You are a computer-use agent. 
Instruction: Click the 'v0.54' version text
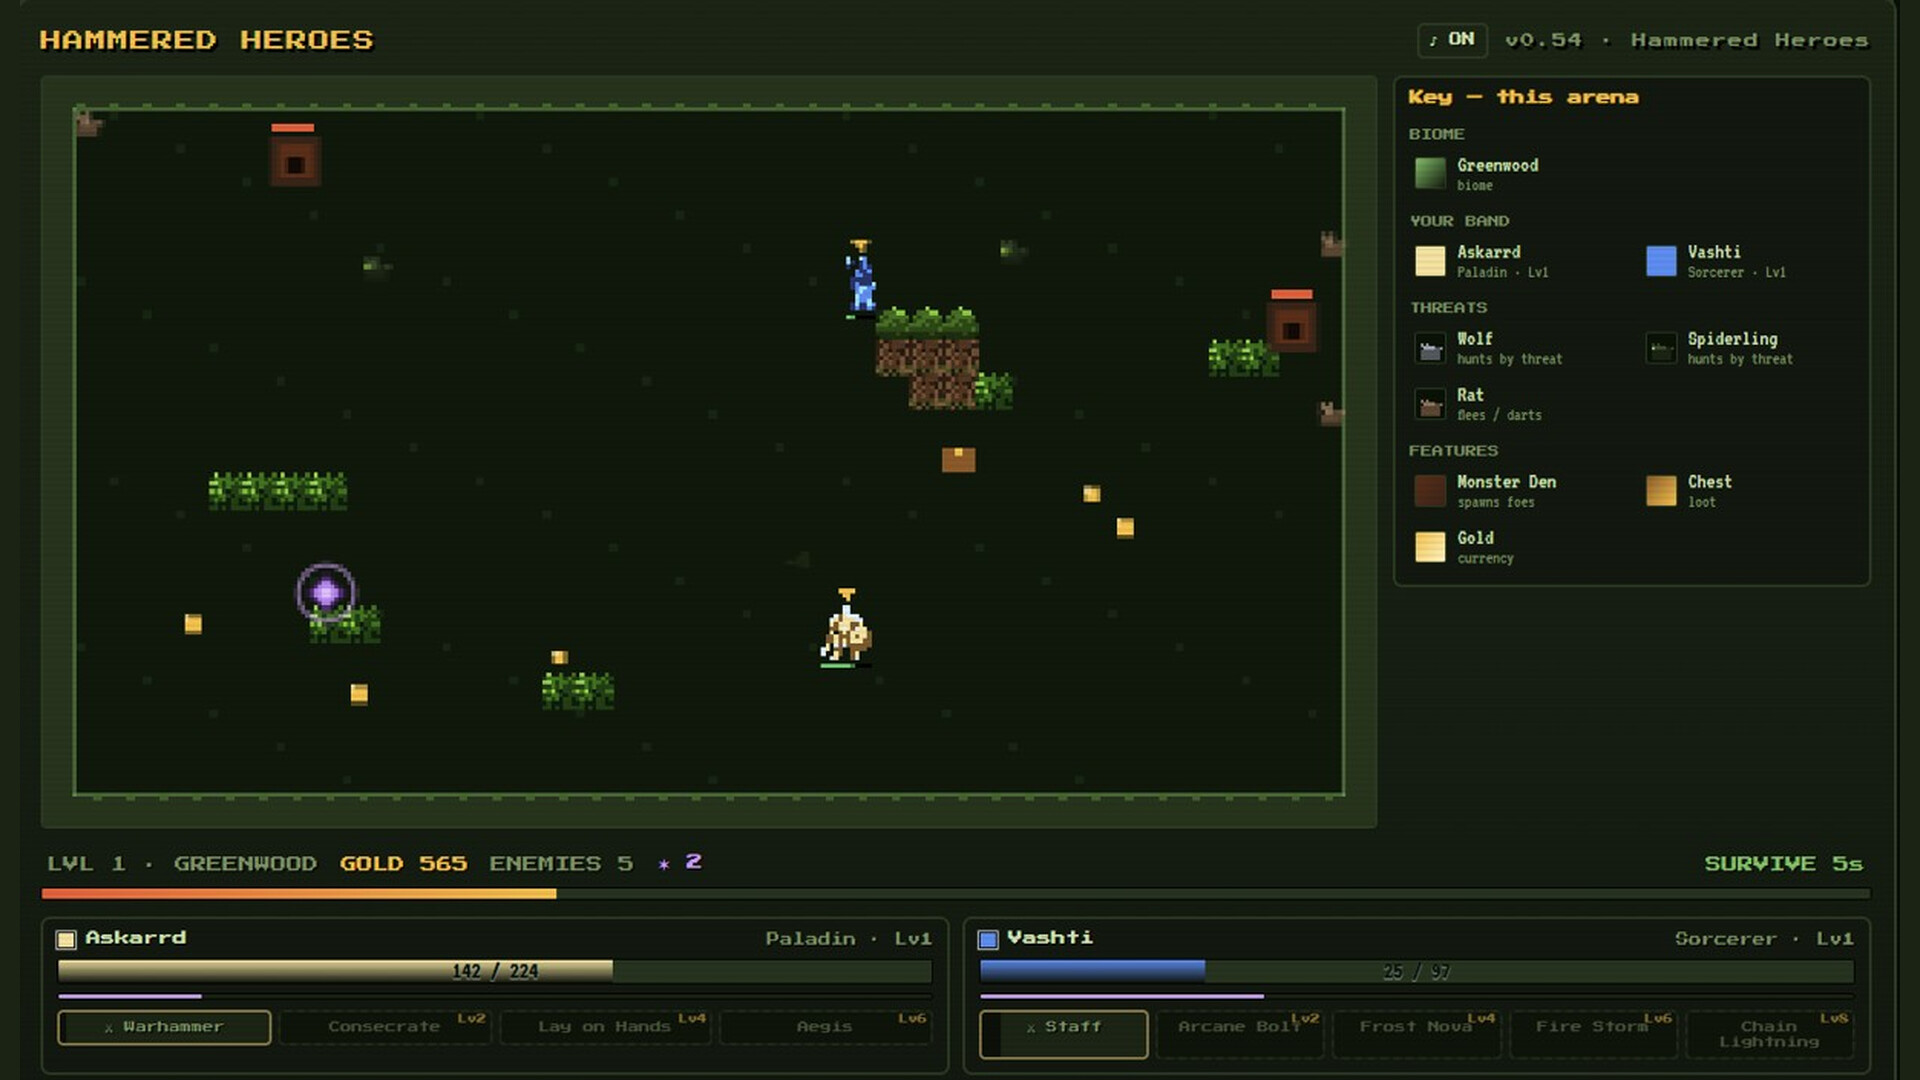click(x=1543, y=40)
